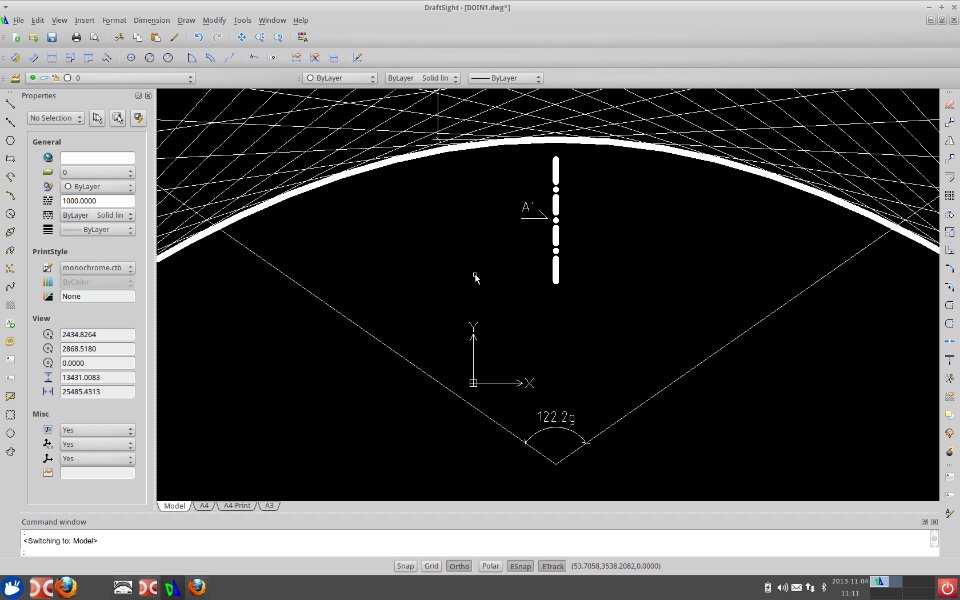960x600 pixels.
Task: Click the volume icon in the system tray
Action: pyautogui.click(x=782, y=588)
